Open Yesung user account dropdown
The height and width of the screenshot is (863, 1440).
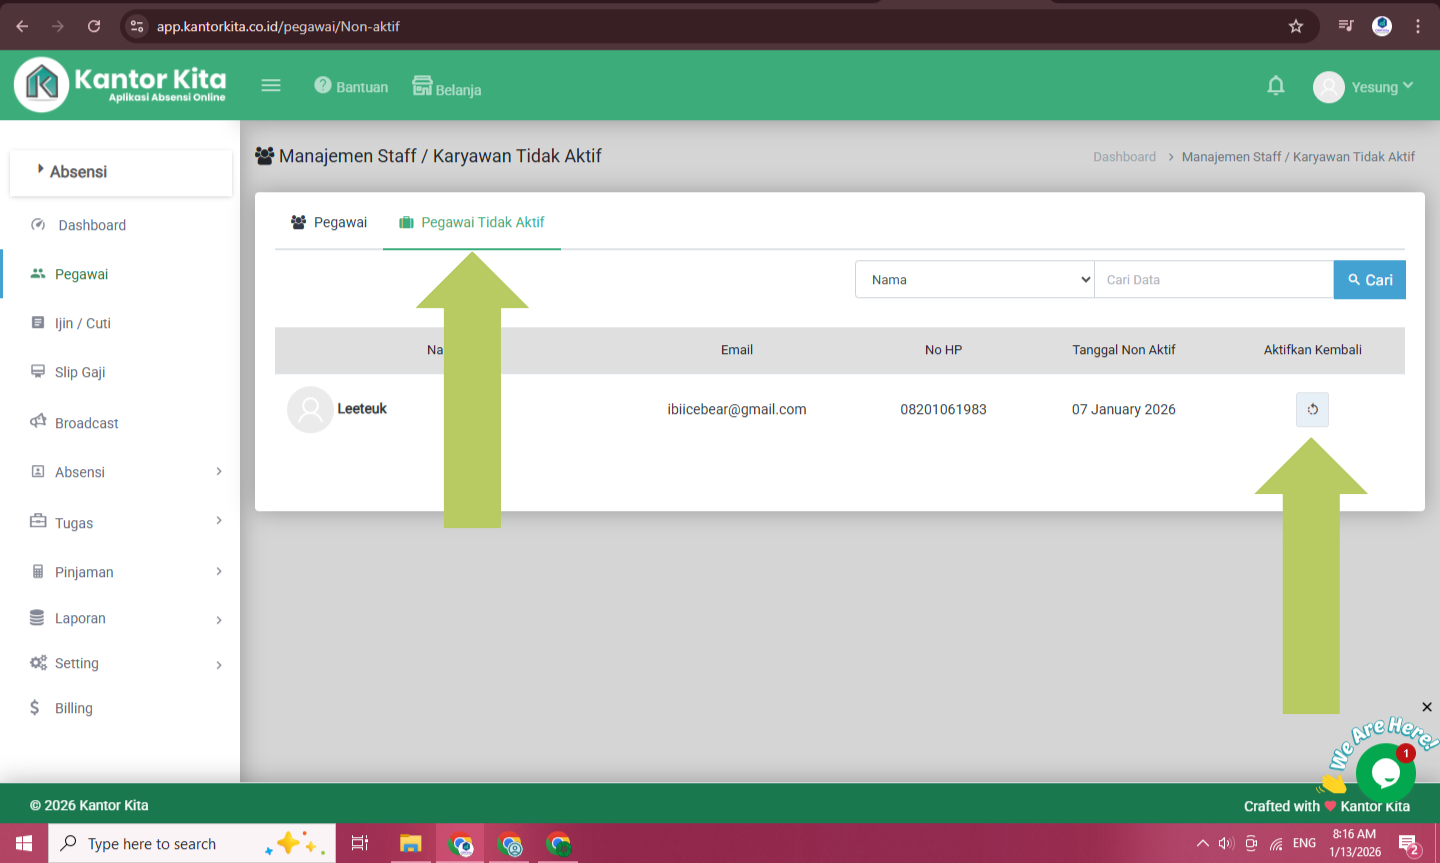coord(1364,87)
